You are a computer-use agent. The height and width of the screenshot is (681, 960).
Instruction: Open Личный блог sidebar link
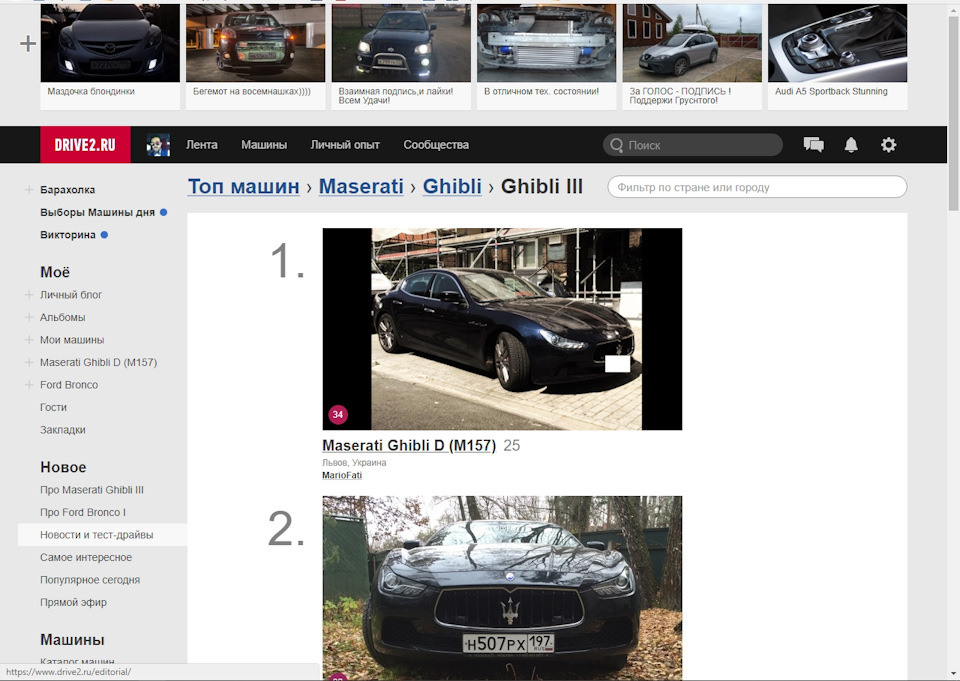point(71,295)
